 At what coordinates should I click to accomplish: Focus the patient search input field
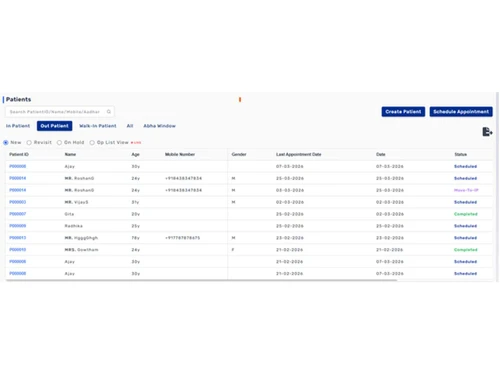click(59, 112)
